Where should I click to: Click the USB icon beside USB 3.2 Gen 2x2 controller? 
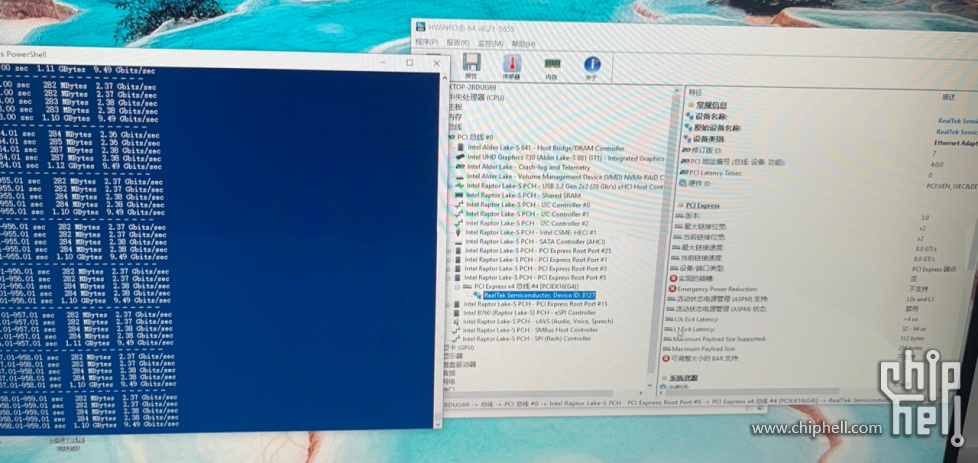pos(460,186)
